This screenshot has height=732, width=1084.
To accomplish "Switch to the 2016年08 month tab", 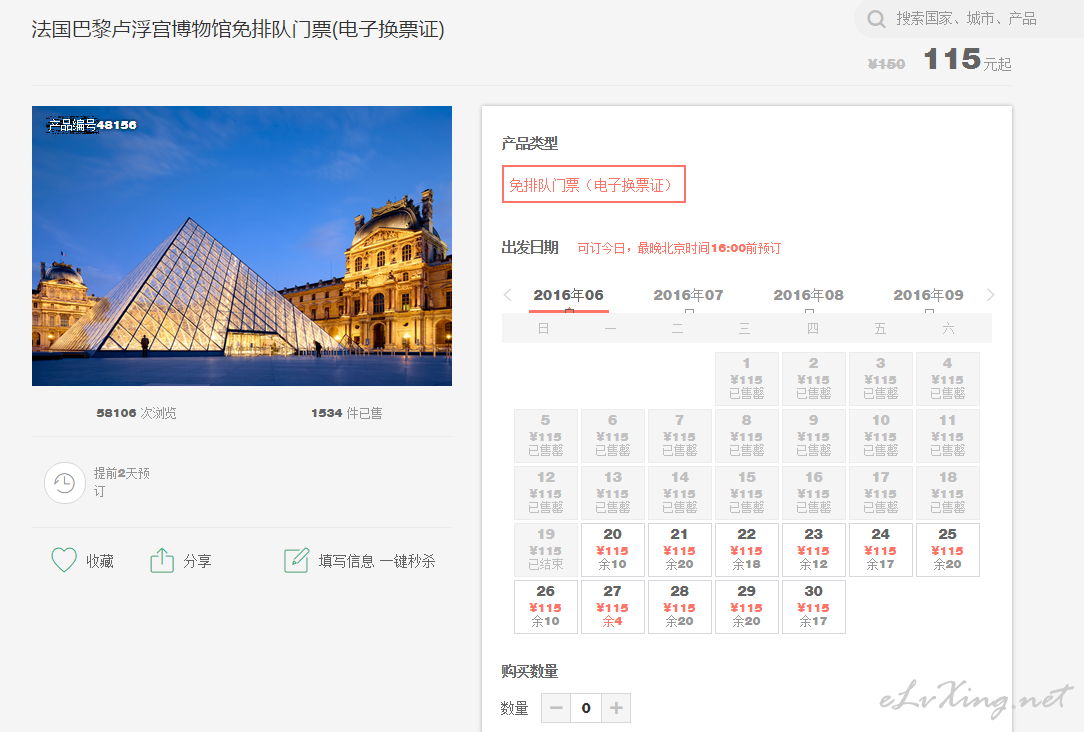I will click(x=808, y=295).
